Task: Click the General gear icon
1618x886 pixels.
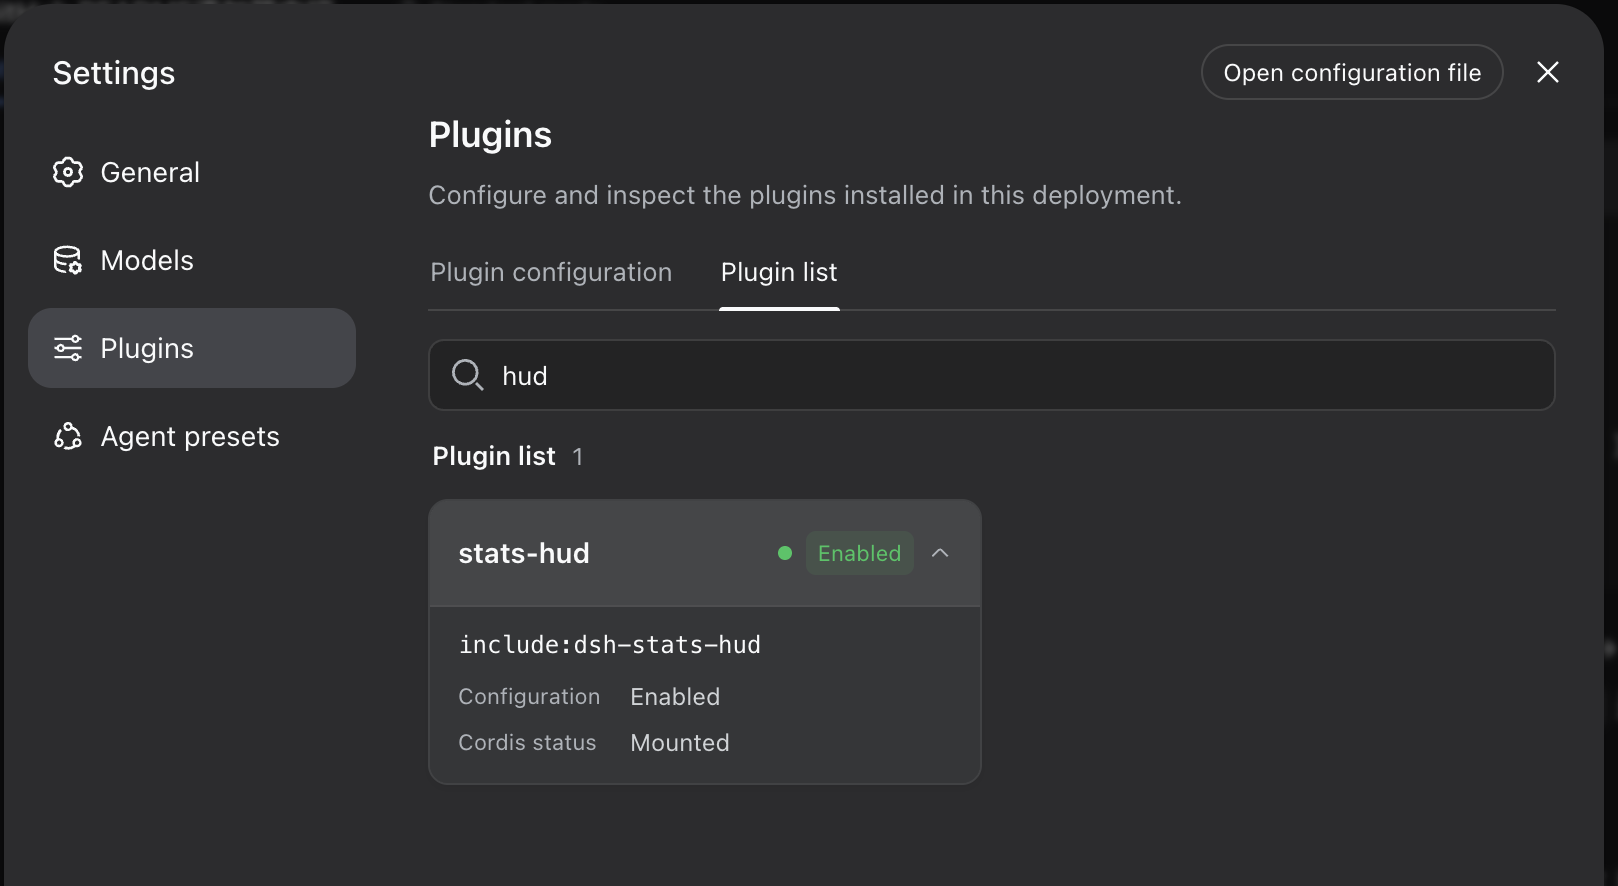Action: 68,172
